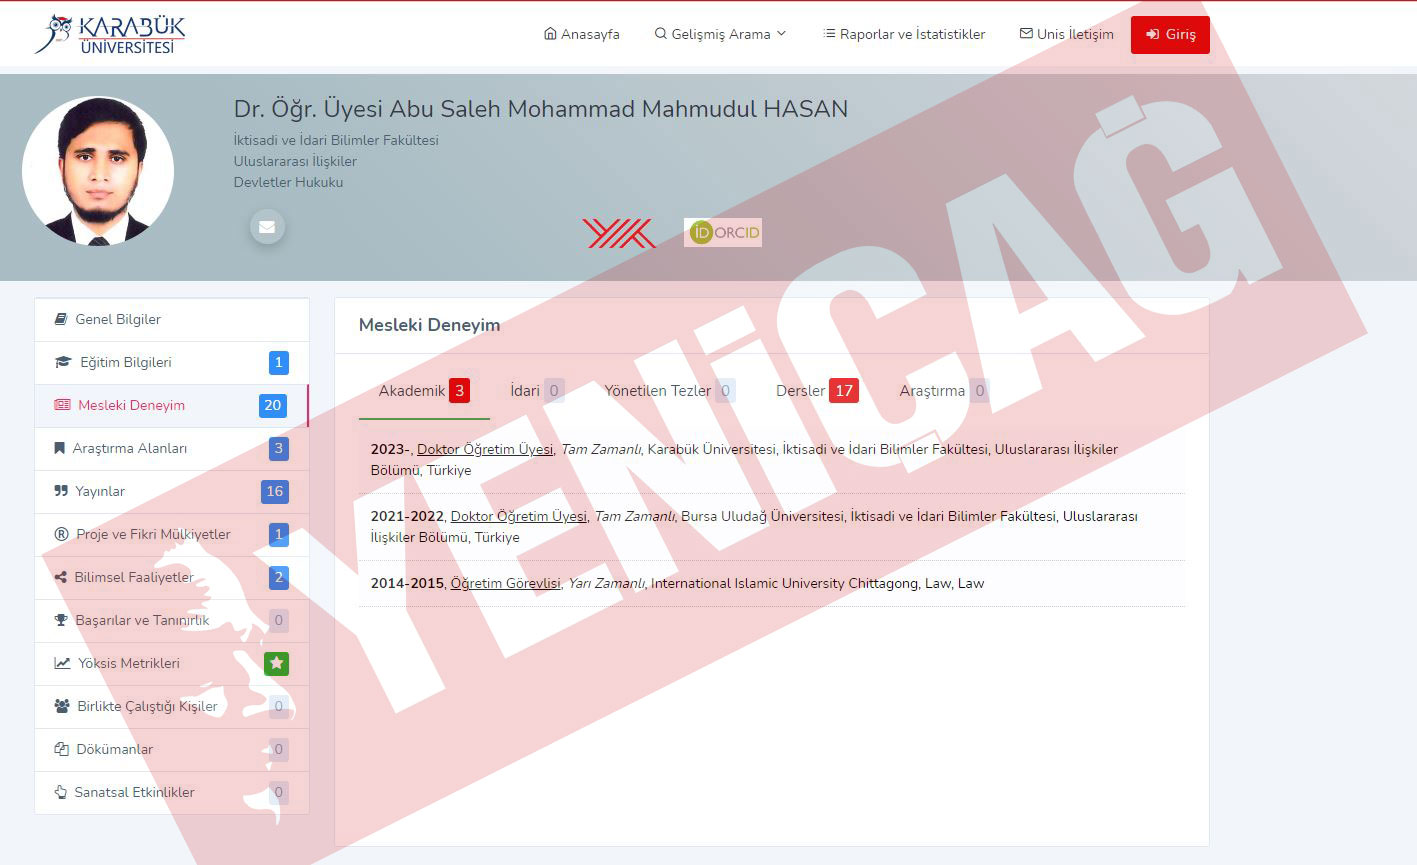Click the graduation cap icon for Eğitim Bilgileri
The height and width of the screenshot is (865, 1417).
[x=62, y=362]
